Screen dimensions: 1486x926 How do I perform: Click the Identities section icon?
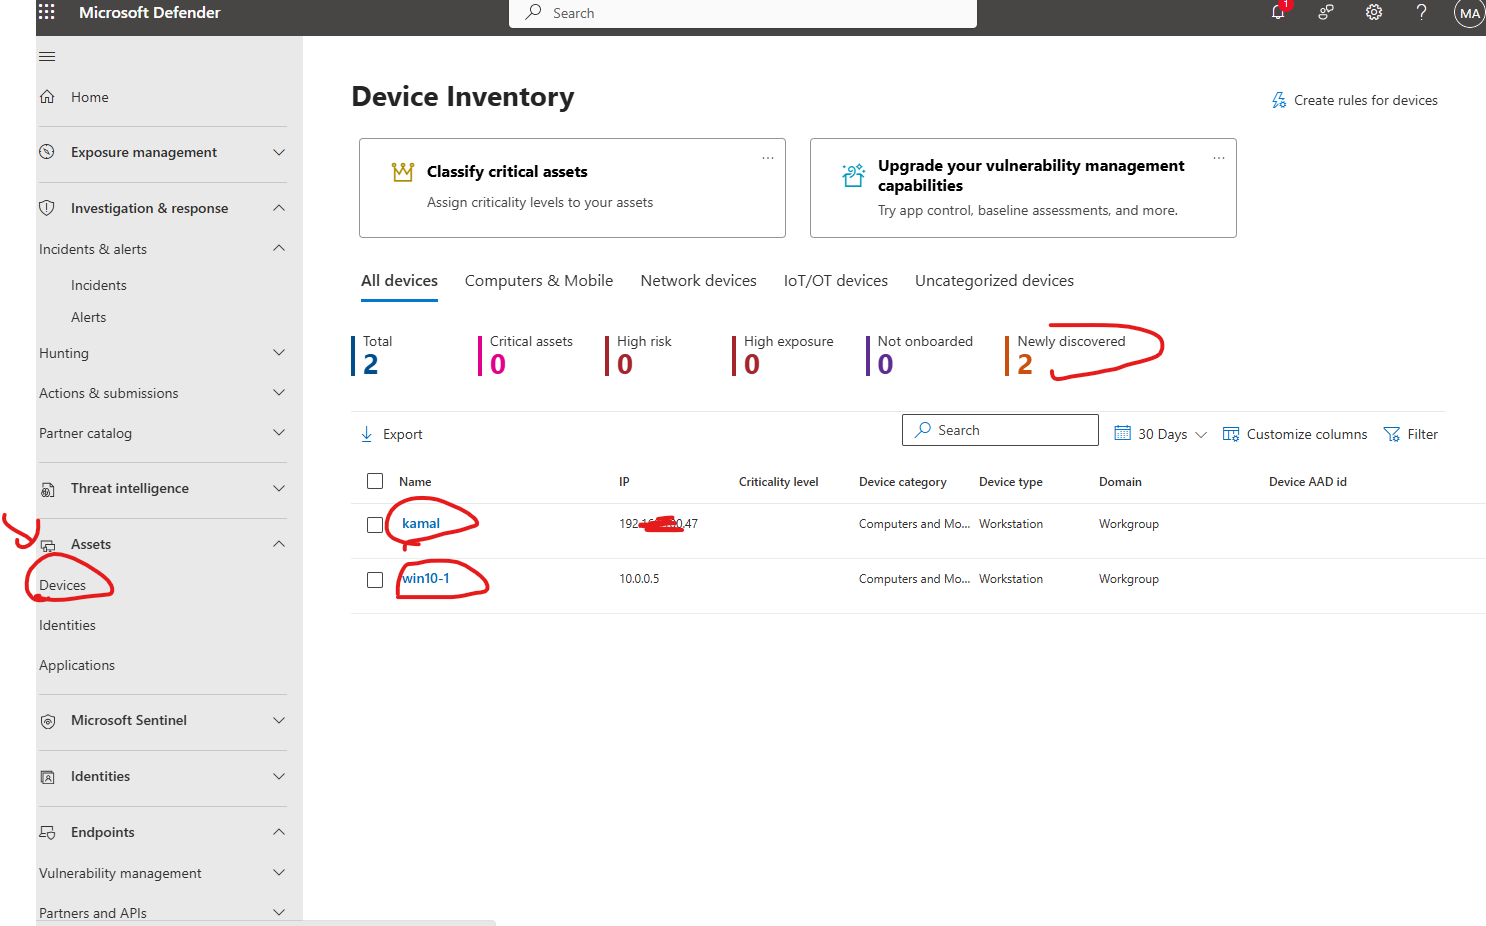(x=47, y=777)
